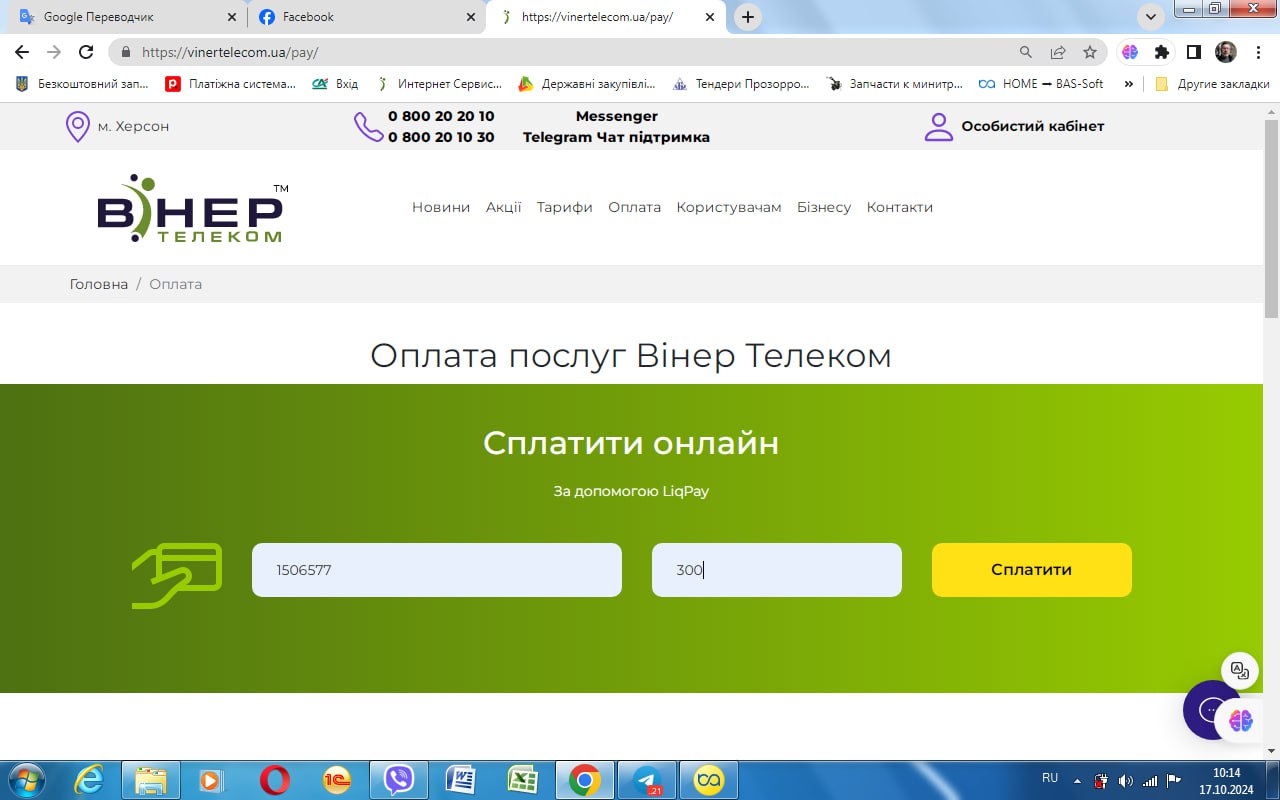Click the floating brain extension icon on the page

1241,720
